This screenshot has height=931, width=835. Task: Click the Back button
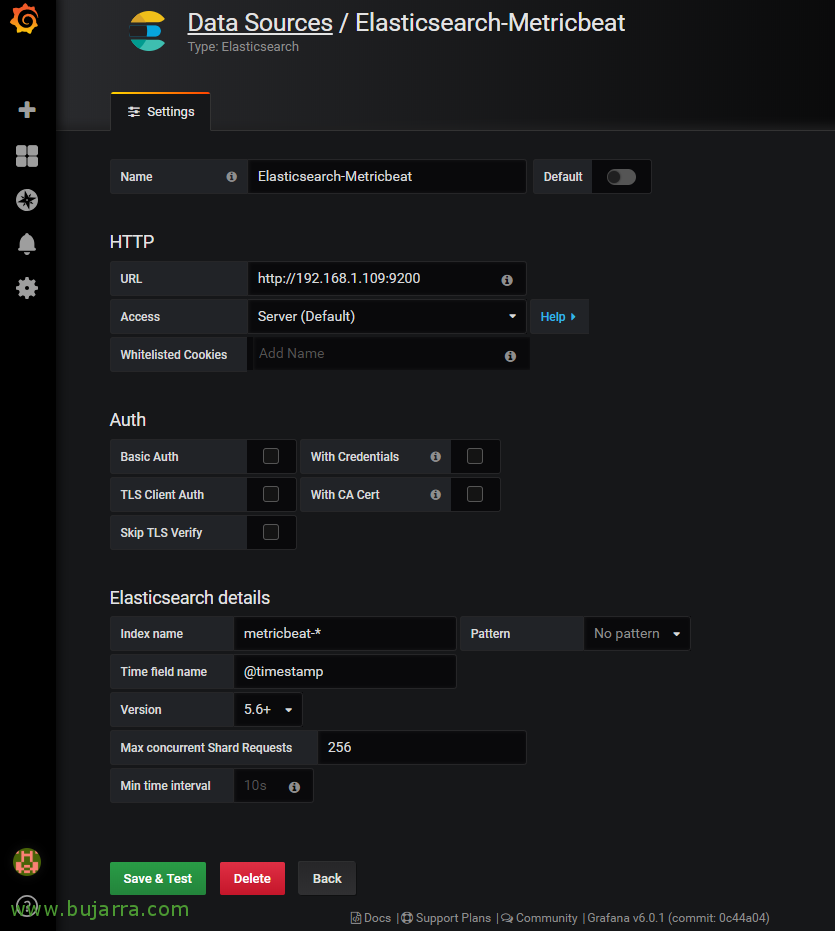327,878
